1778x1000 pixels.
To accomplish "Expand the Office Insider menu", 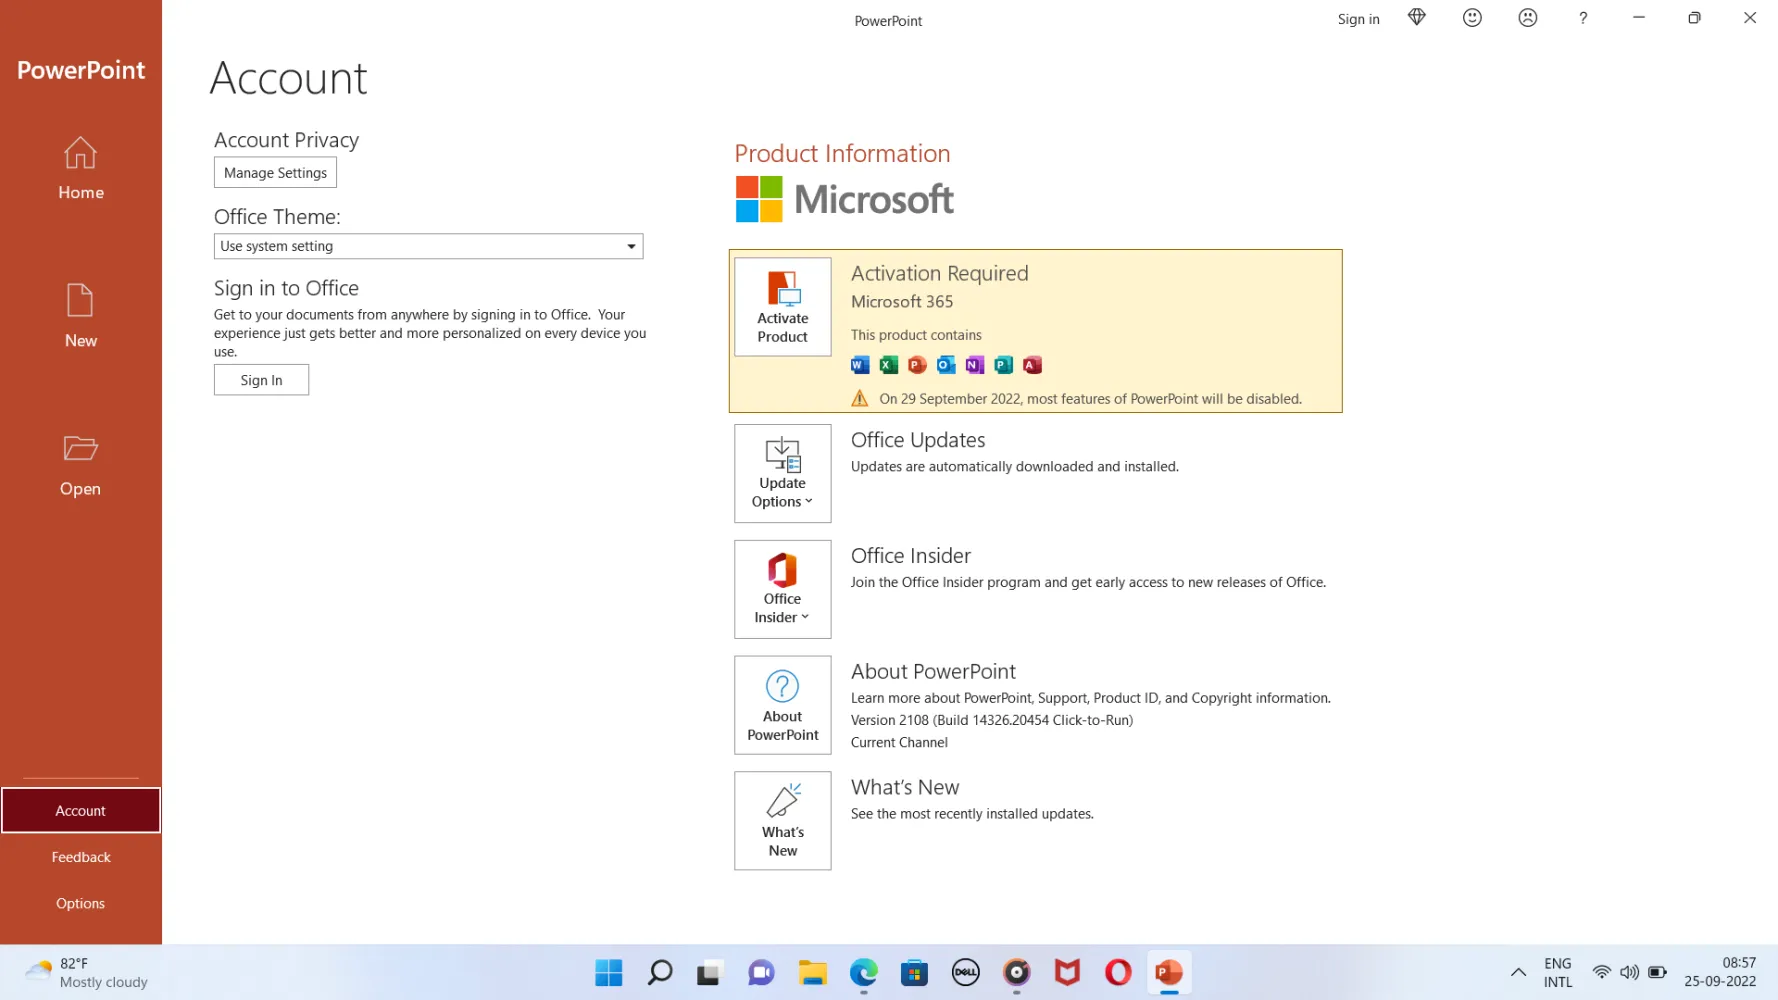I will coord(783,589).
